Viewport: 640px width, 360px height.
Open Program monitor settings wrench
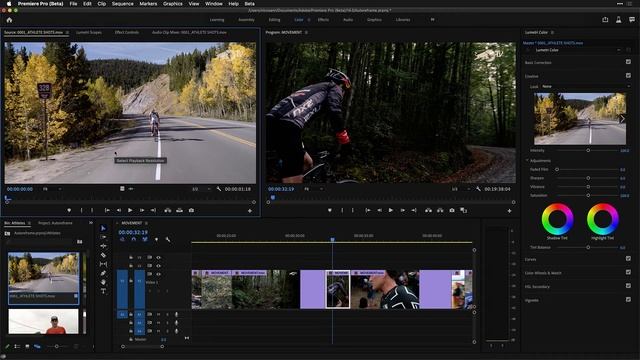point(478,189)
